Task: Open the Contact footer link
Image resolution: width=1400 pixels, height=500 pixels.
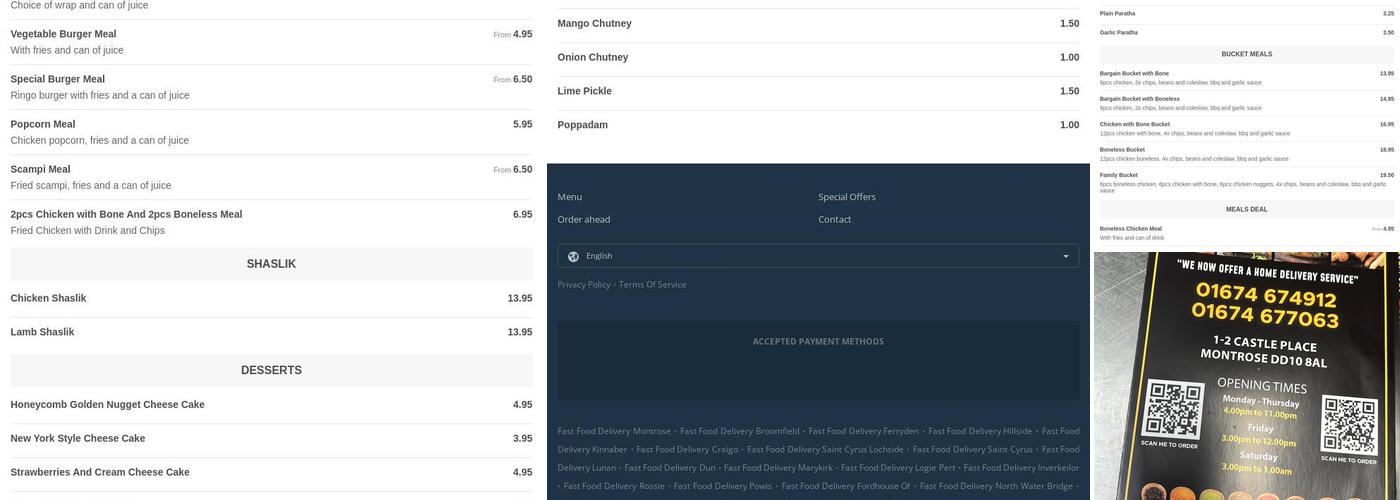Action: coord(834,219)
